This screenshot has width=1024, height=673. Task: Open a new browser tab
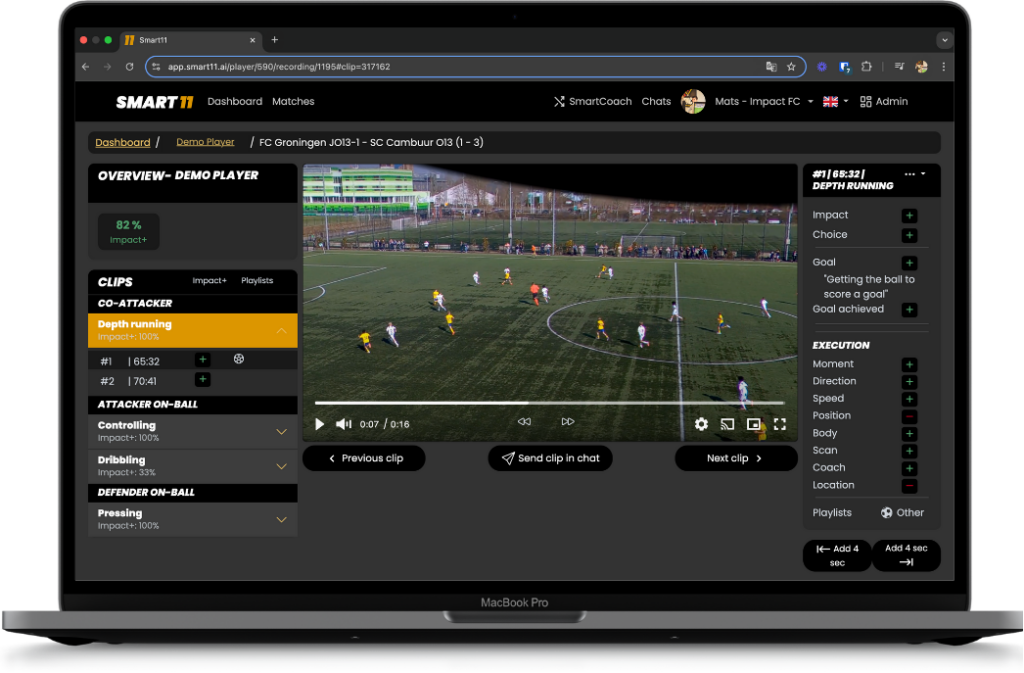coord(274,40)
